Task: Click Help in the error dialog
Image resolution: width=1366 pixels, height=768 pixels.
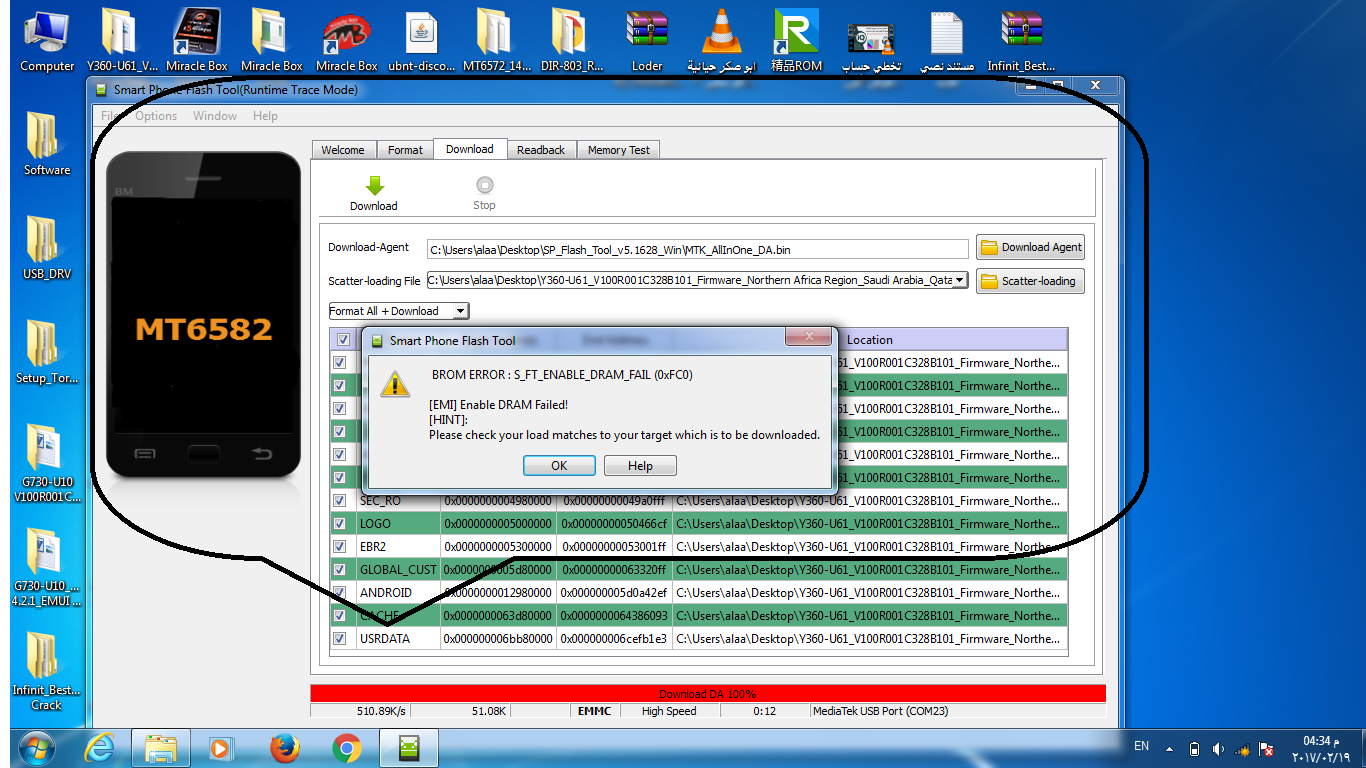Action: pyautogui.click(x=640, y=466)
